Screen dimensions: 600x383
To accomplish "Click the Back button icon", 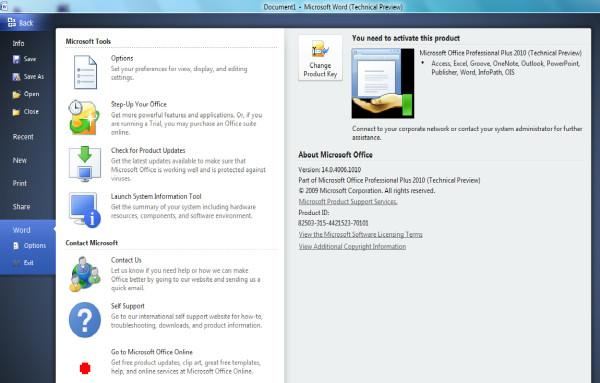I will [x=12, y=23].
